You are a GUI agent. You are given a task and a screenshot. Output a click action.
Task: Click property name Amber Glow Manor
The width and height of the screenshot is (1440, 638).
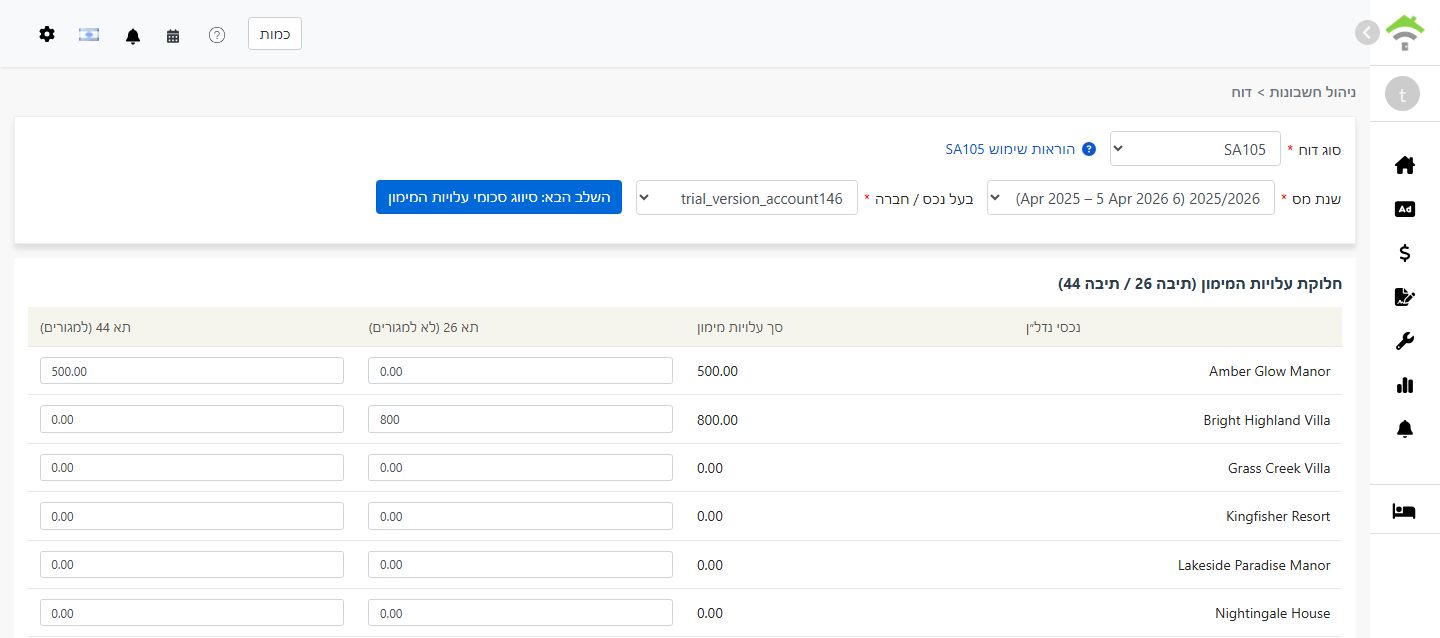[1270, 371]
